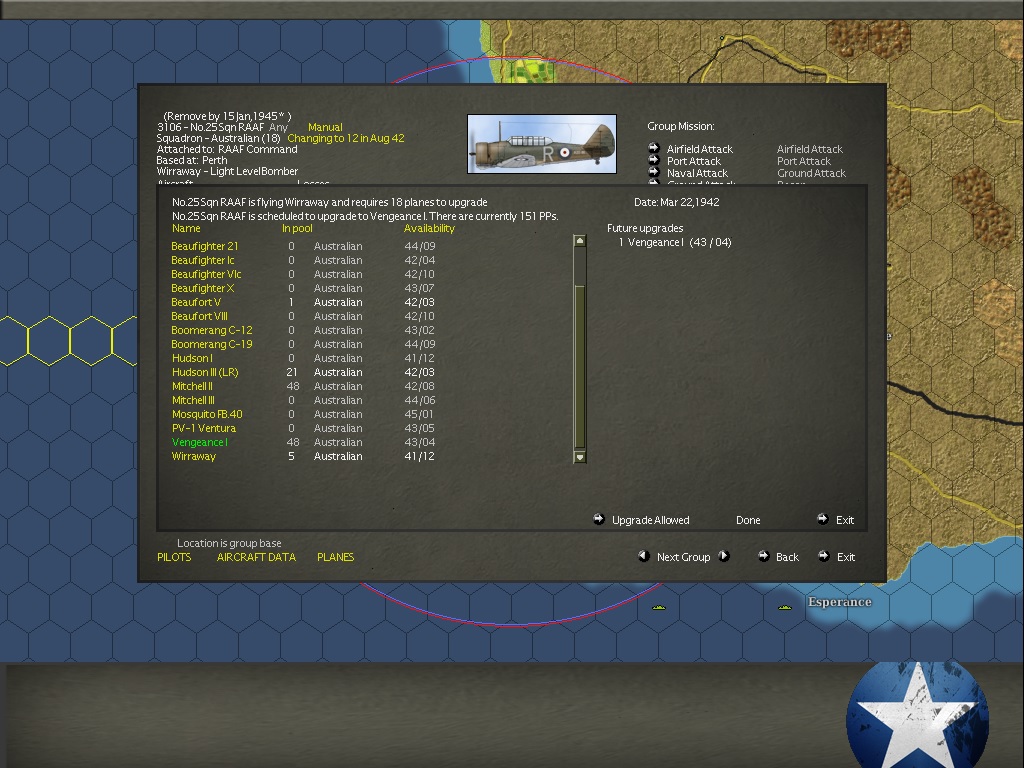Click the Exit arrow icon next to Back
Image resolution: width=1024 pixels, height=768 pixels.
(x=824, y=556)
